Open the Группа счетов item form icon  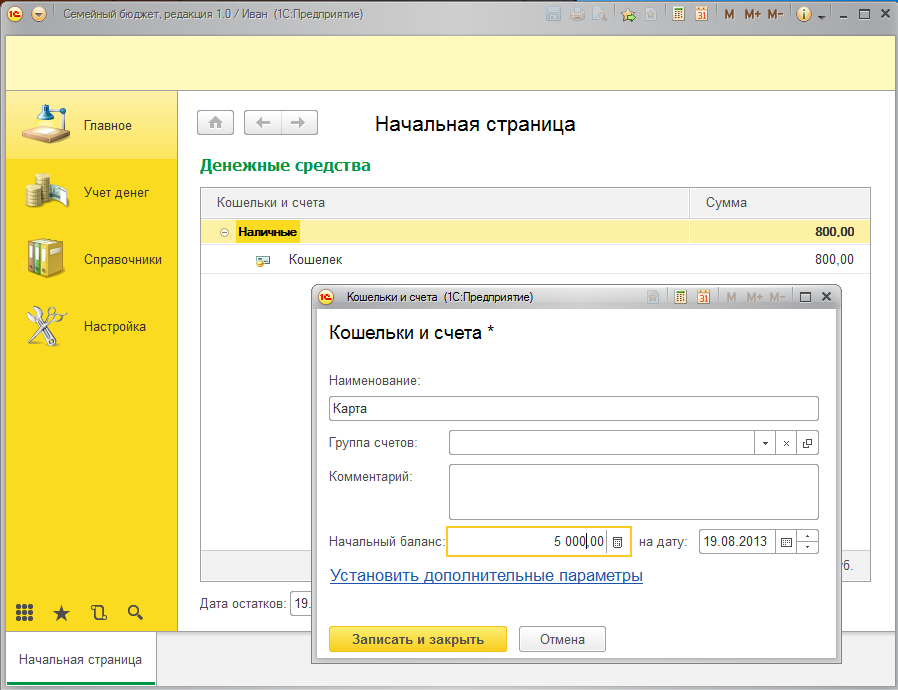pos(808,443)
